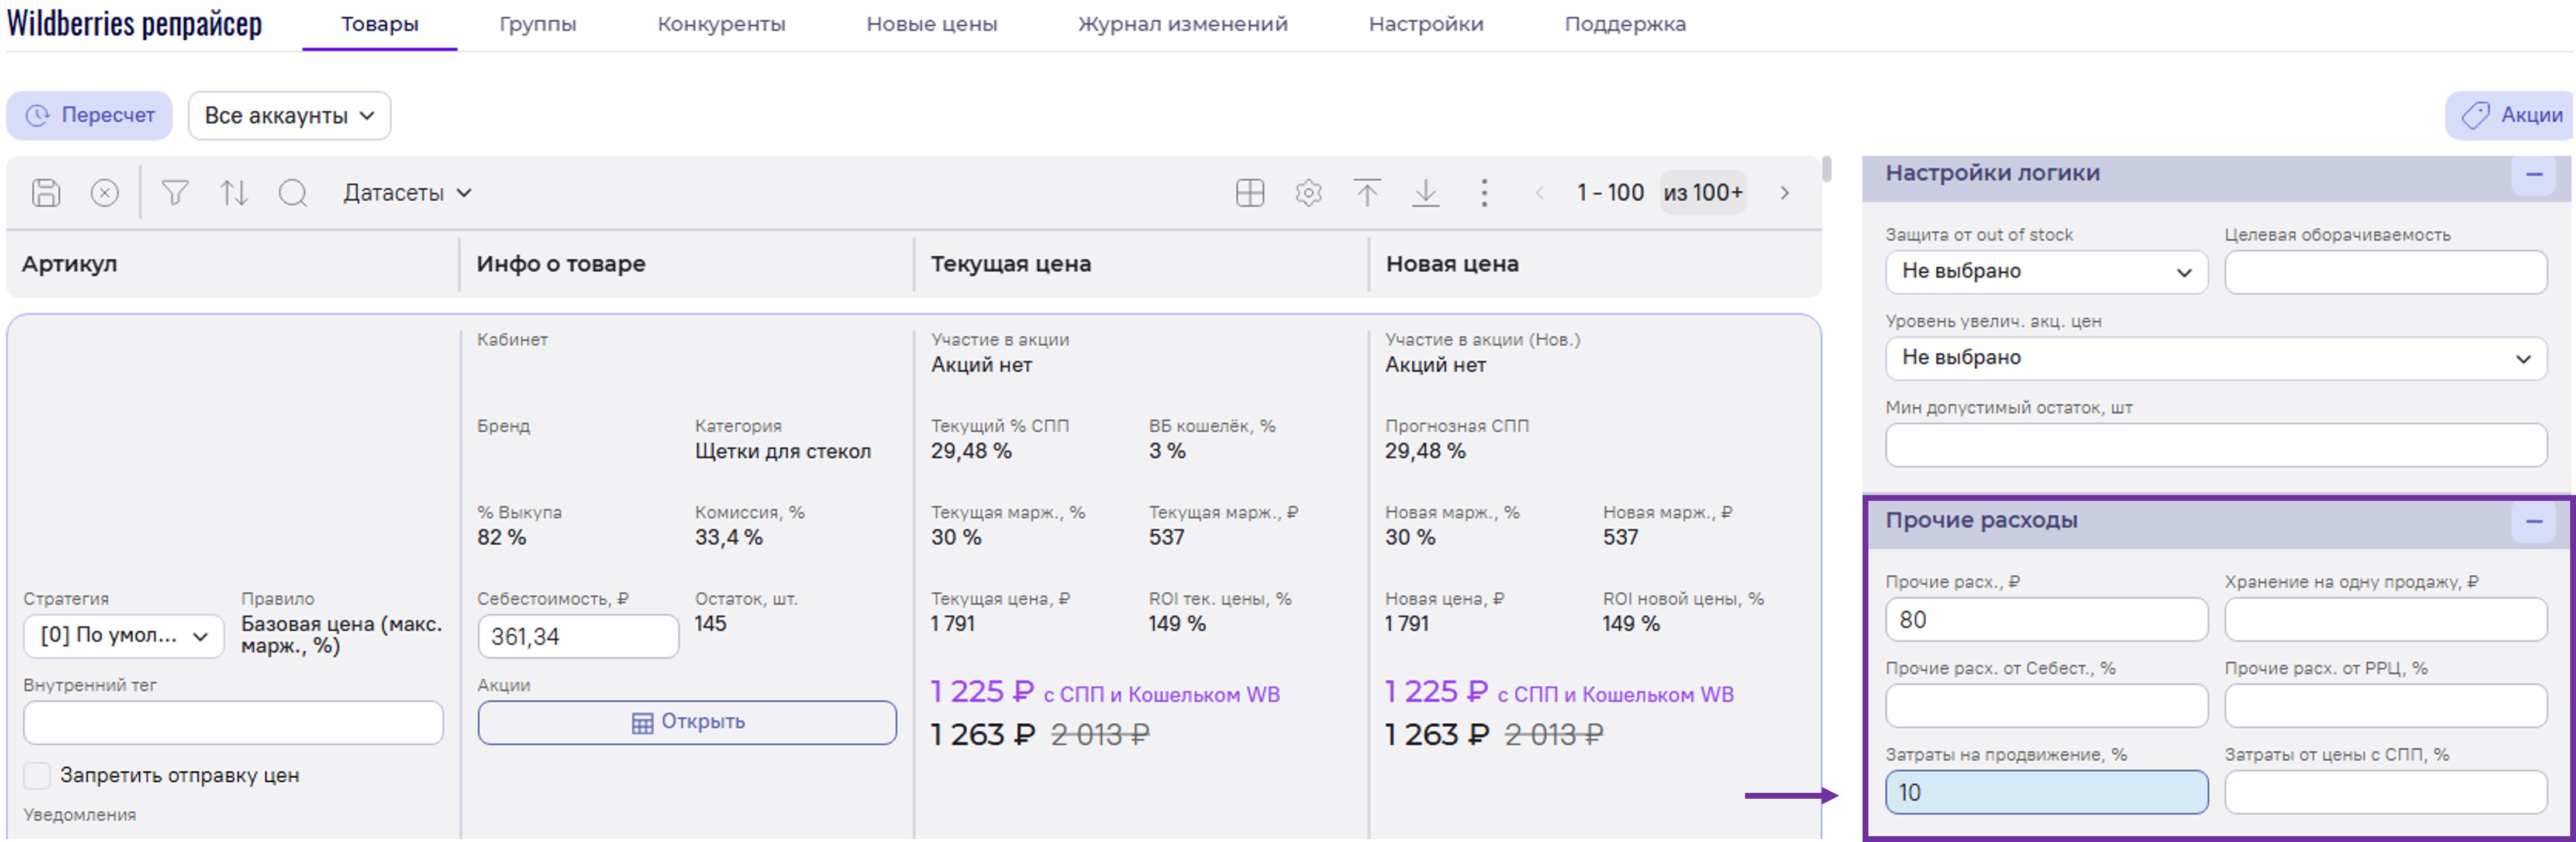2576x842 pixels.
Task: Open the filter funnel icon
Action: pyautogui.click(x=175, y=192)
